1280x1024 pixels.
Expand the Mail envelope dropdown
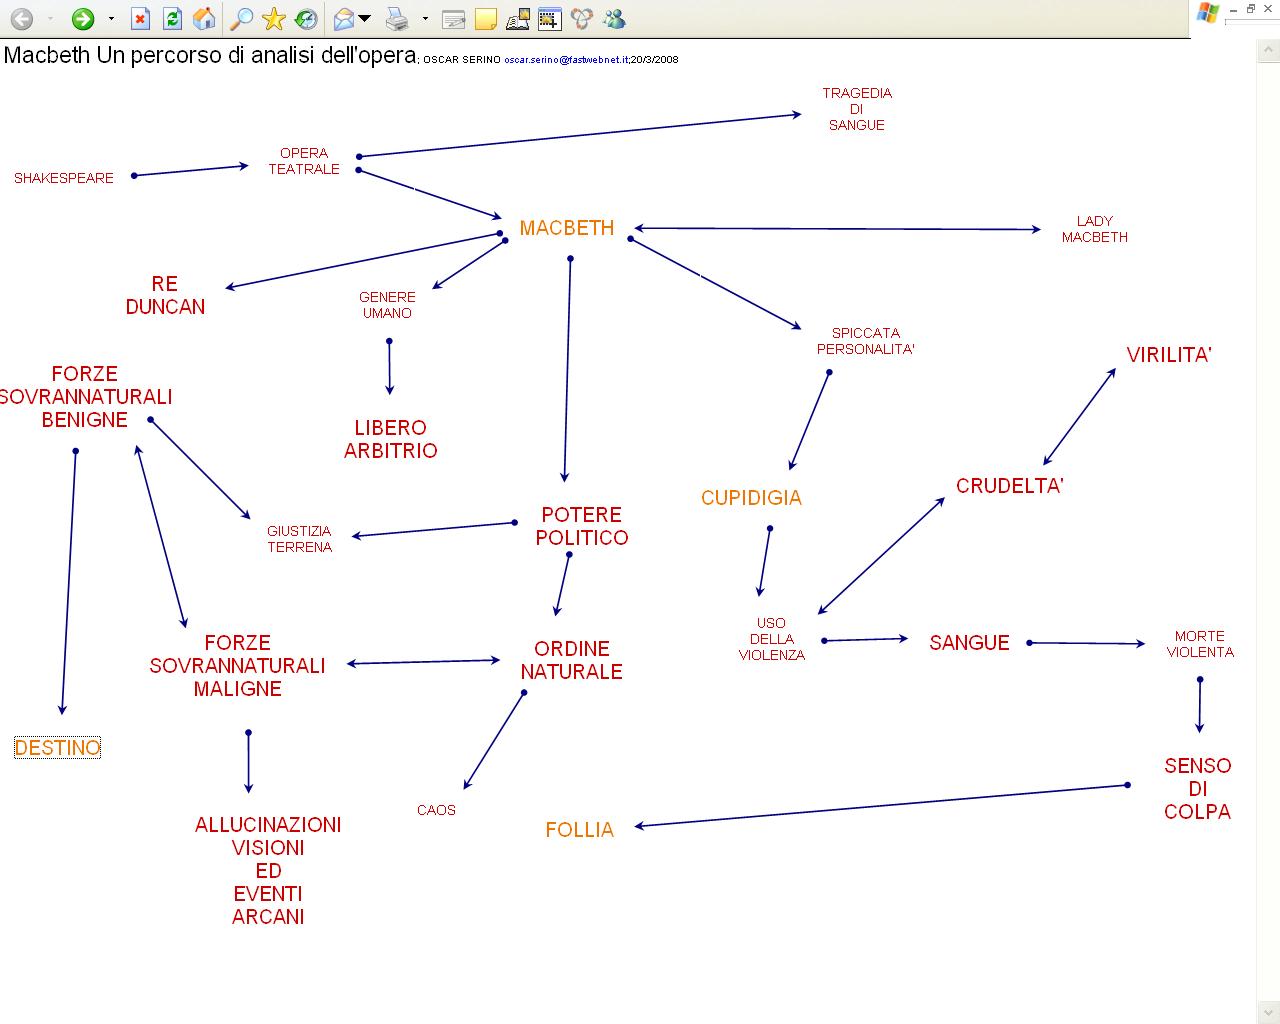[365, 19]
